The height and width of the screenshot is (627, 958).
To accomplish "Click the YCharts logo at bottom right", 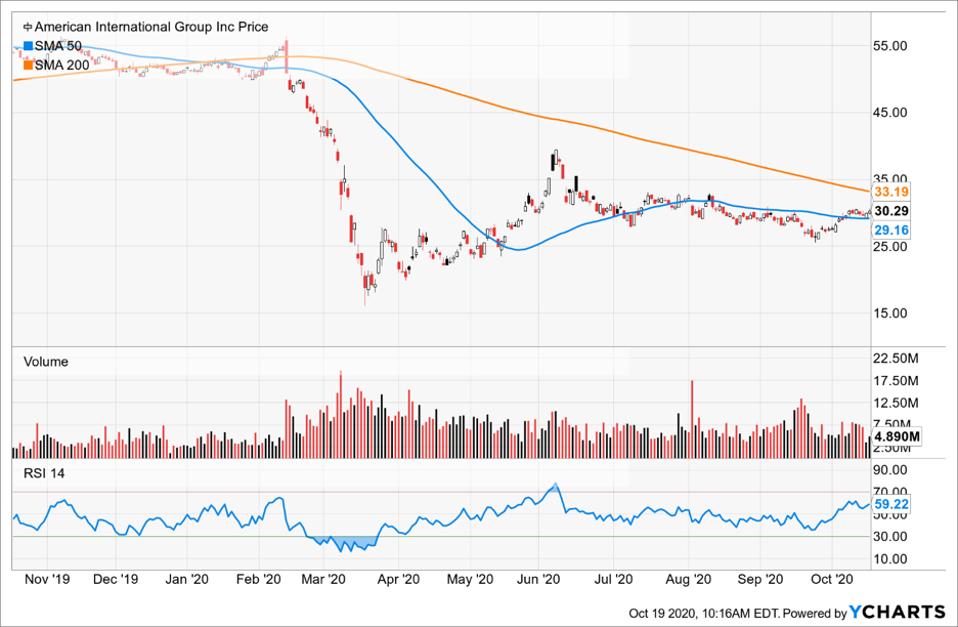I will (897, 612).
